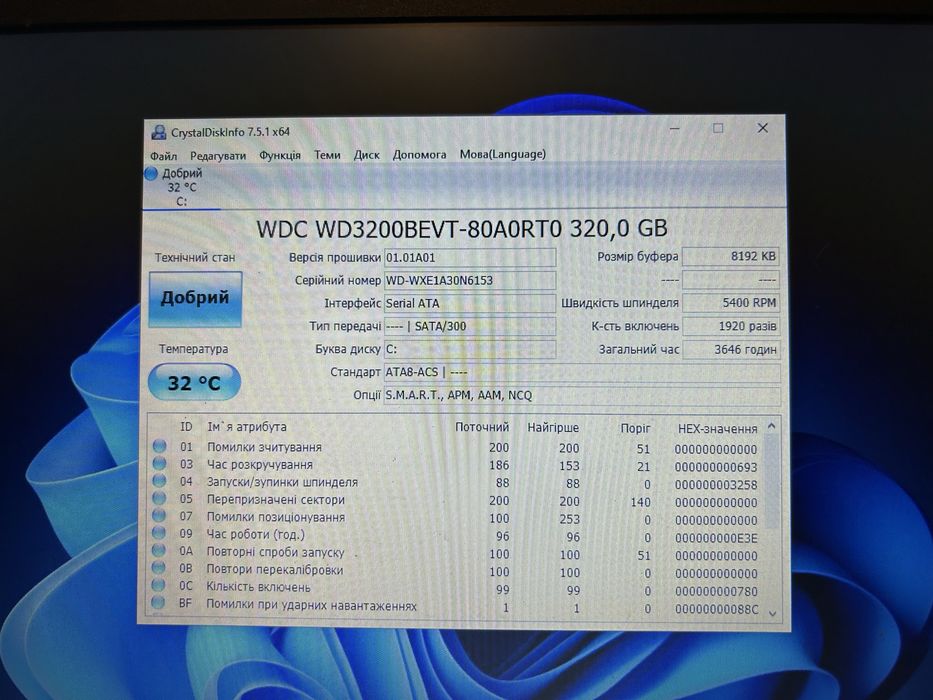
Task: Open the Допомога menu
Action: click(419, 155)
